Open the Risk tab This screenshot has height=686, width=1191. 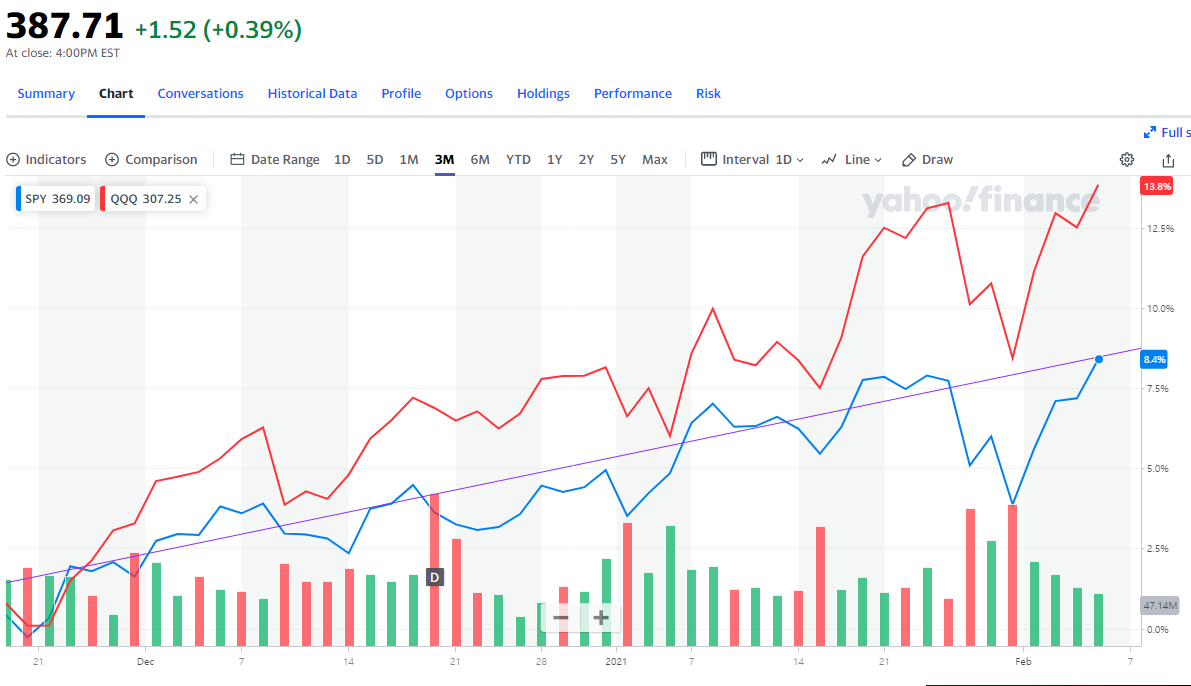[708, 93]
